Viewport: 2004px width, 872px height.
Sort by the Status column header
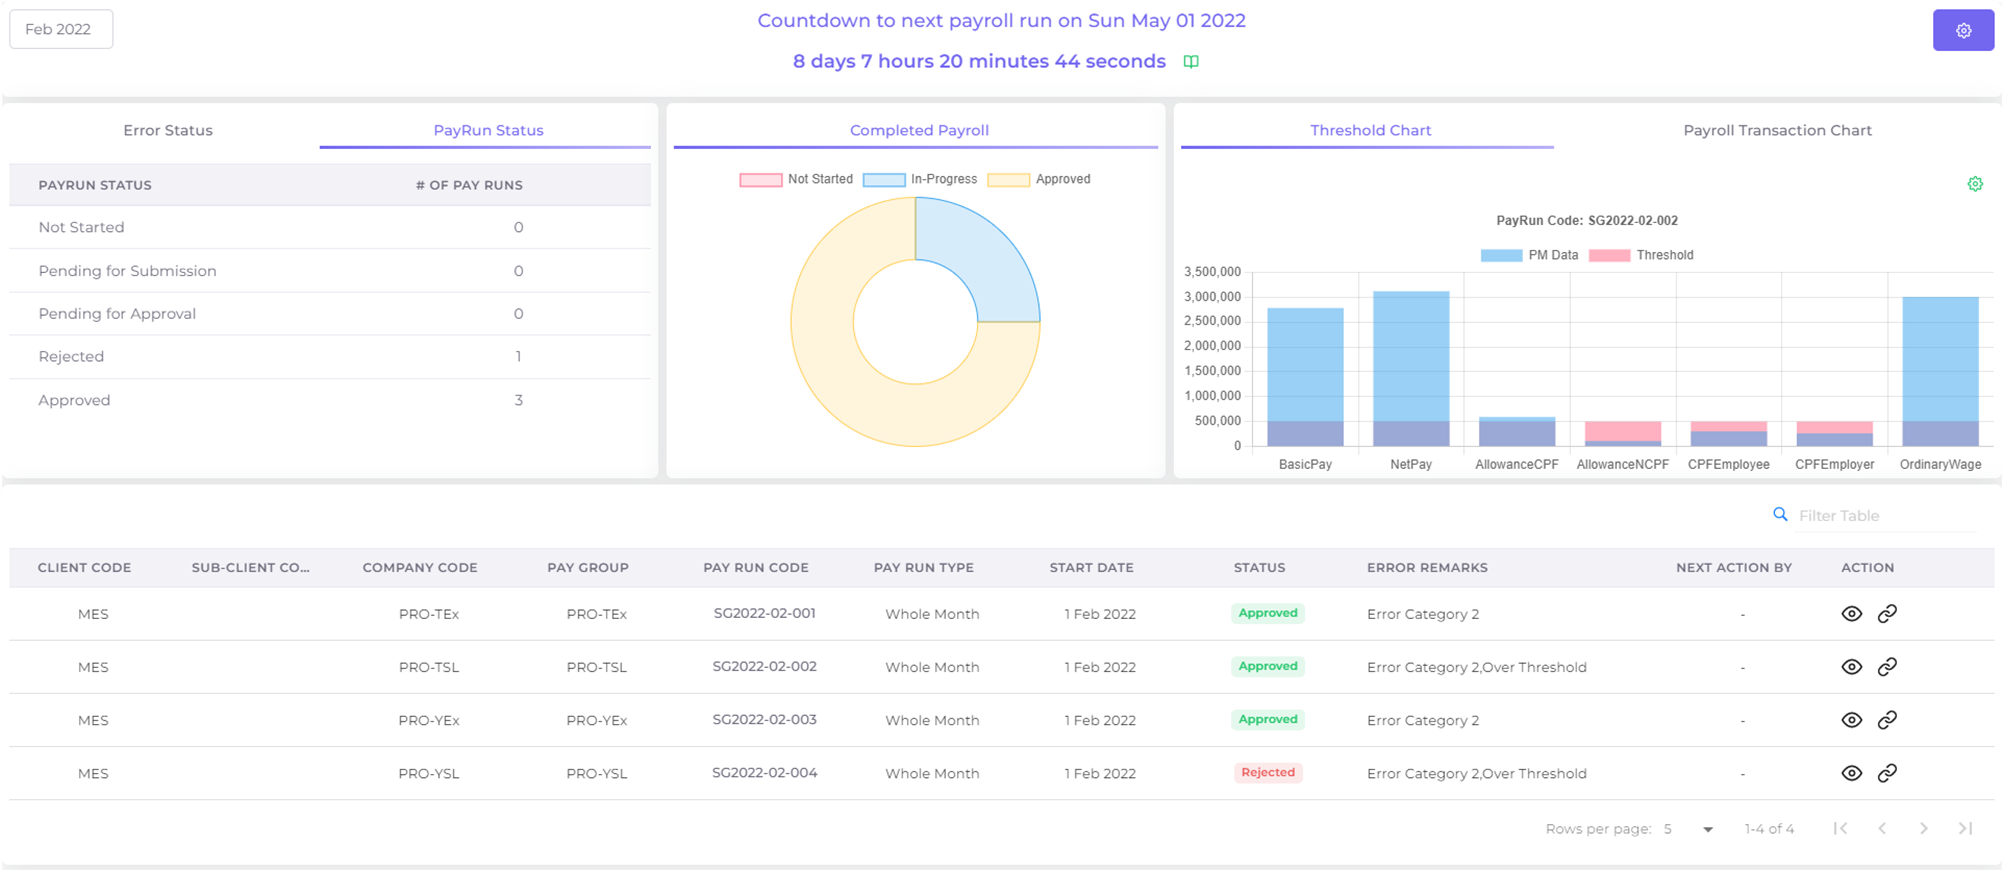click(1259, 567)
